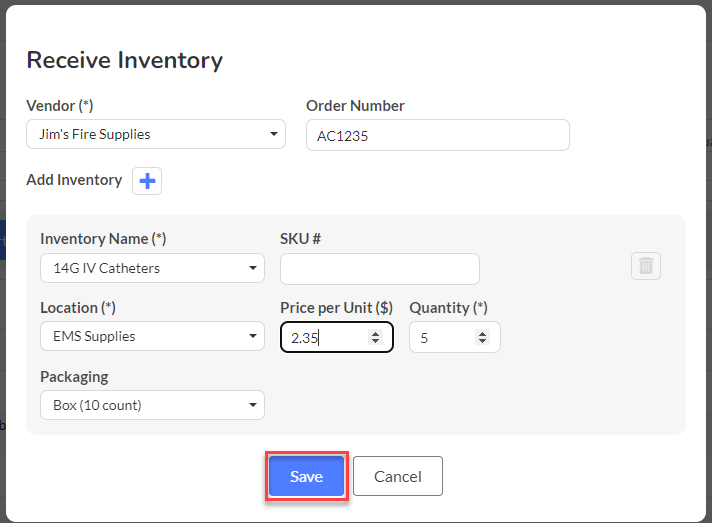Delete the inventory row with trash icon
Viewport: 712px width, 523px height.
(646, 266)
